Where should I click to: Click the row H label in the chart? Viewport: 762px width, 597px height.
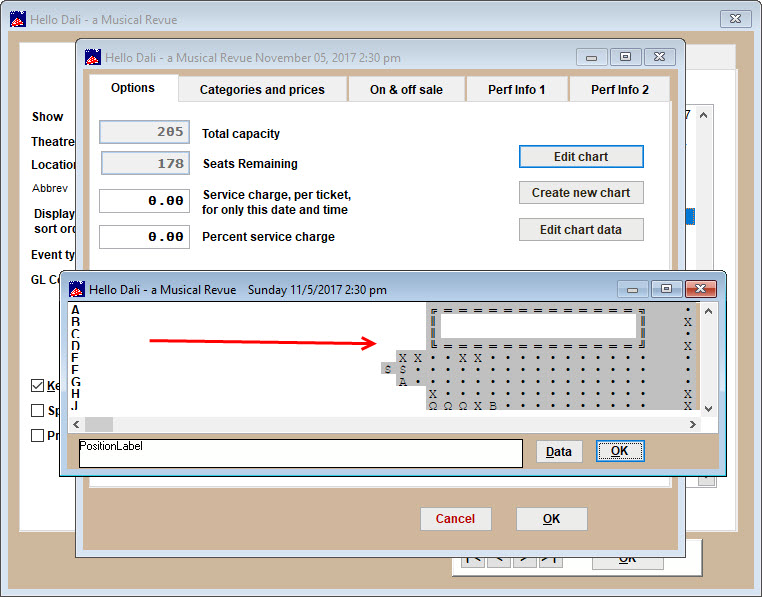tap(75, 394)
